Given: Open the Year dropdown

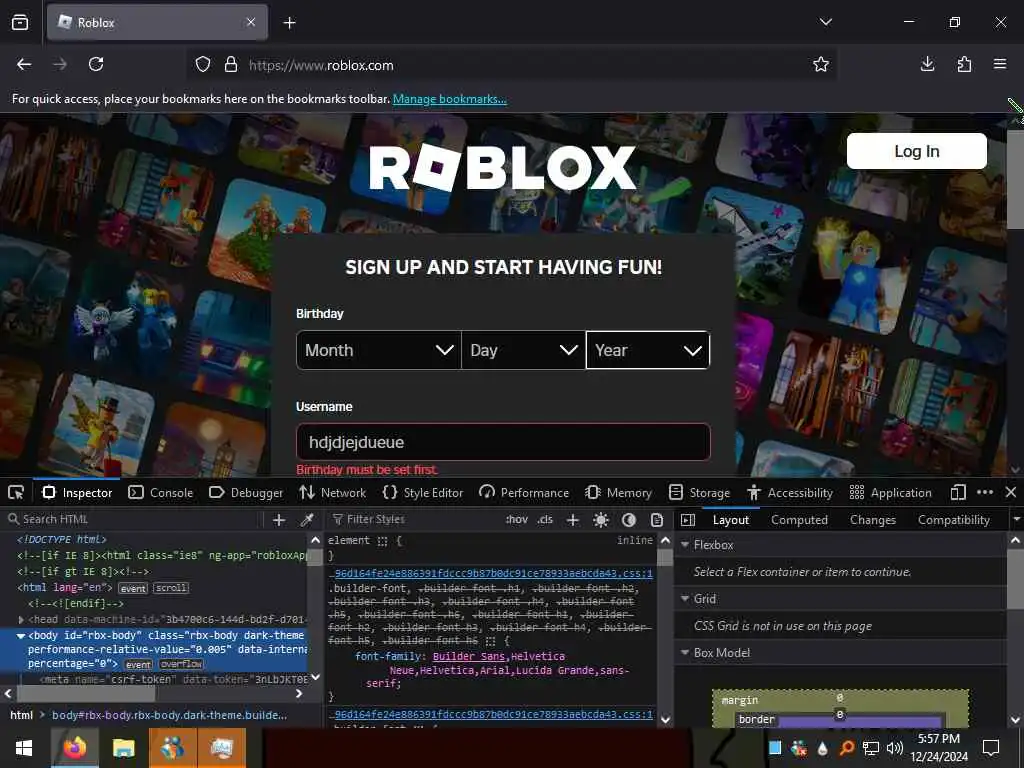Looking at the screenshot, I should click(647, 350).
